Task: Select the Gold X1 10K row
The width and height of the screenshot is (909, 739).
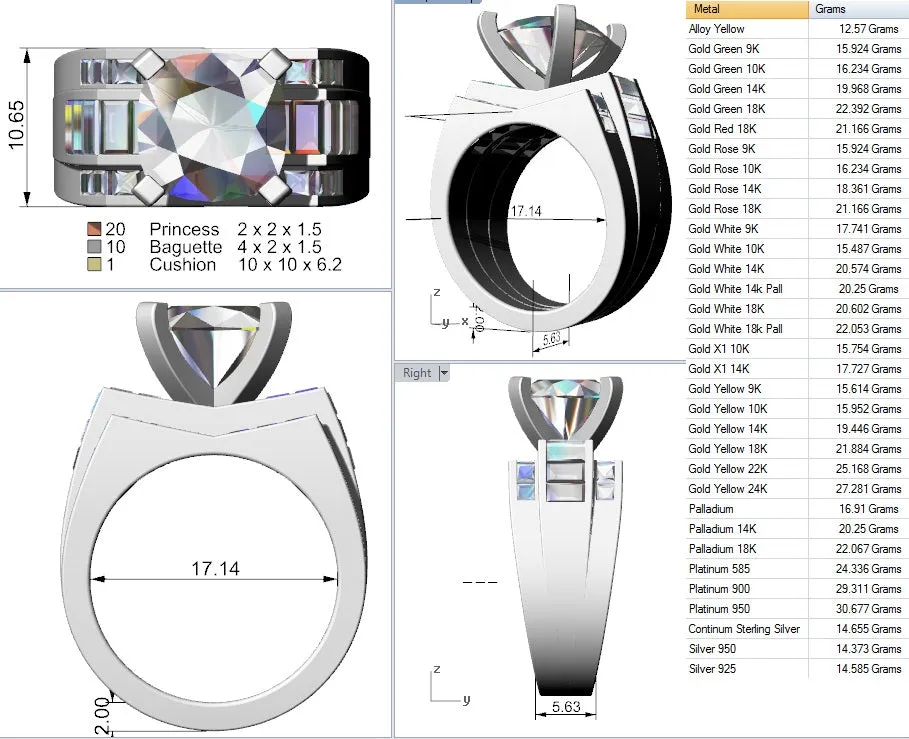Action: pyautogui.click(x=797, y=349)
